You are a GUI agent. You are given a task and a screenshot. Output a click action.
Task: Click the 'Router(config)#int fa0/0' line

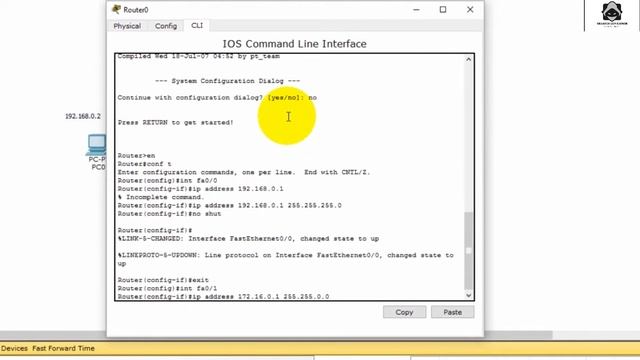click(x=167, y=180)
